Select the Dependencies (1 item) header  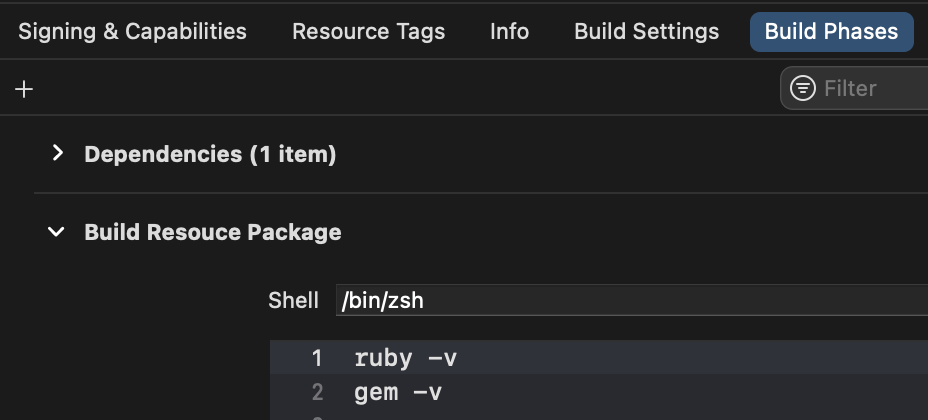point(210,154)
